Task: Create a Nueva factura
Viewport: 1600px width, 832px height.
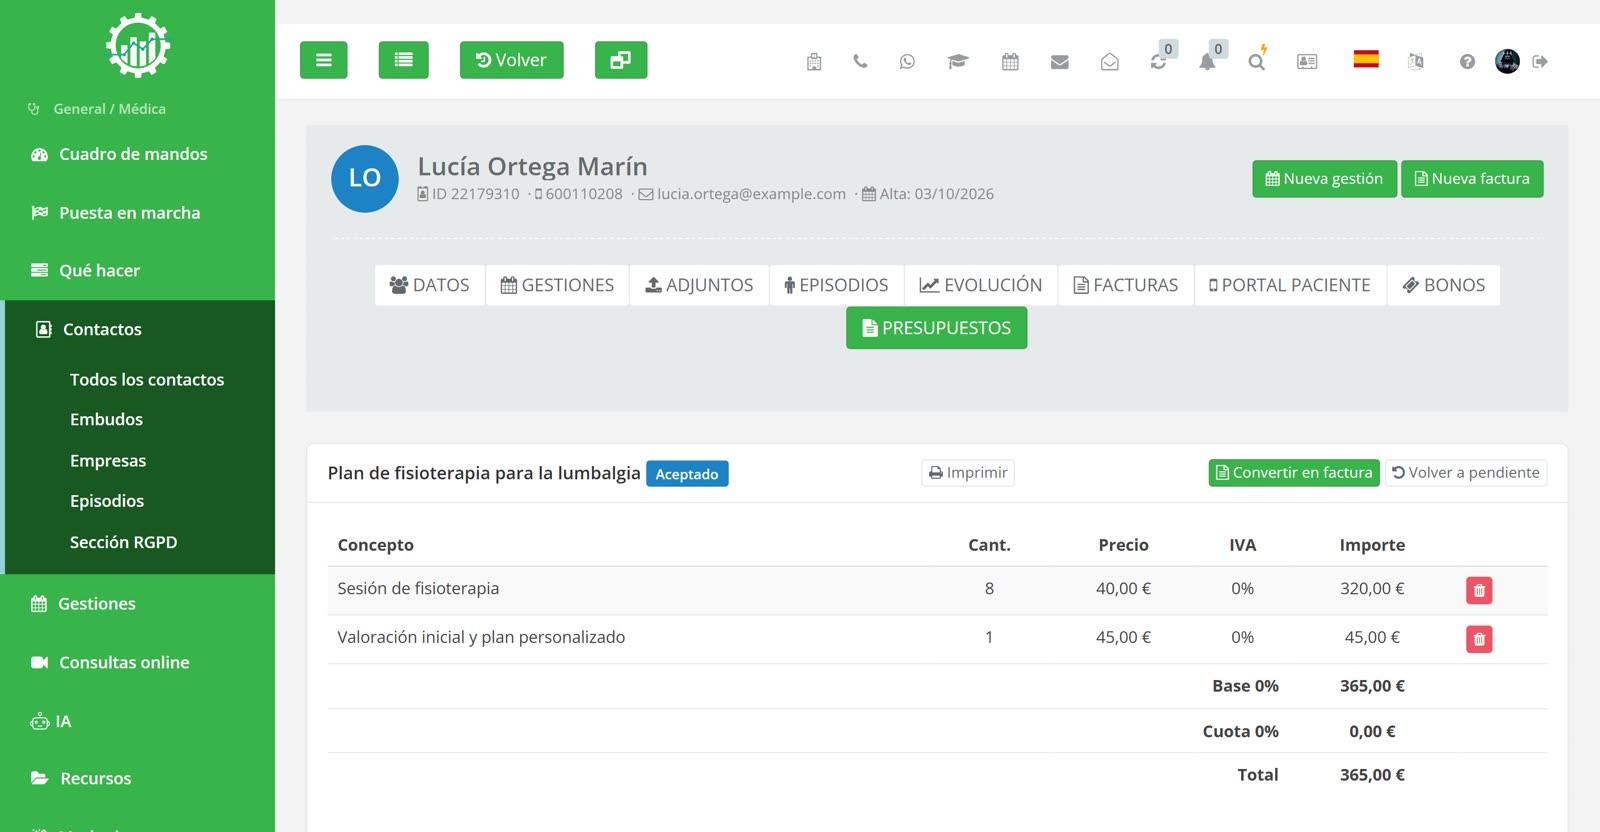Action: tap(1472, 179)
